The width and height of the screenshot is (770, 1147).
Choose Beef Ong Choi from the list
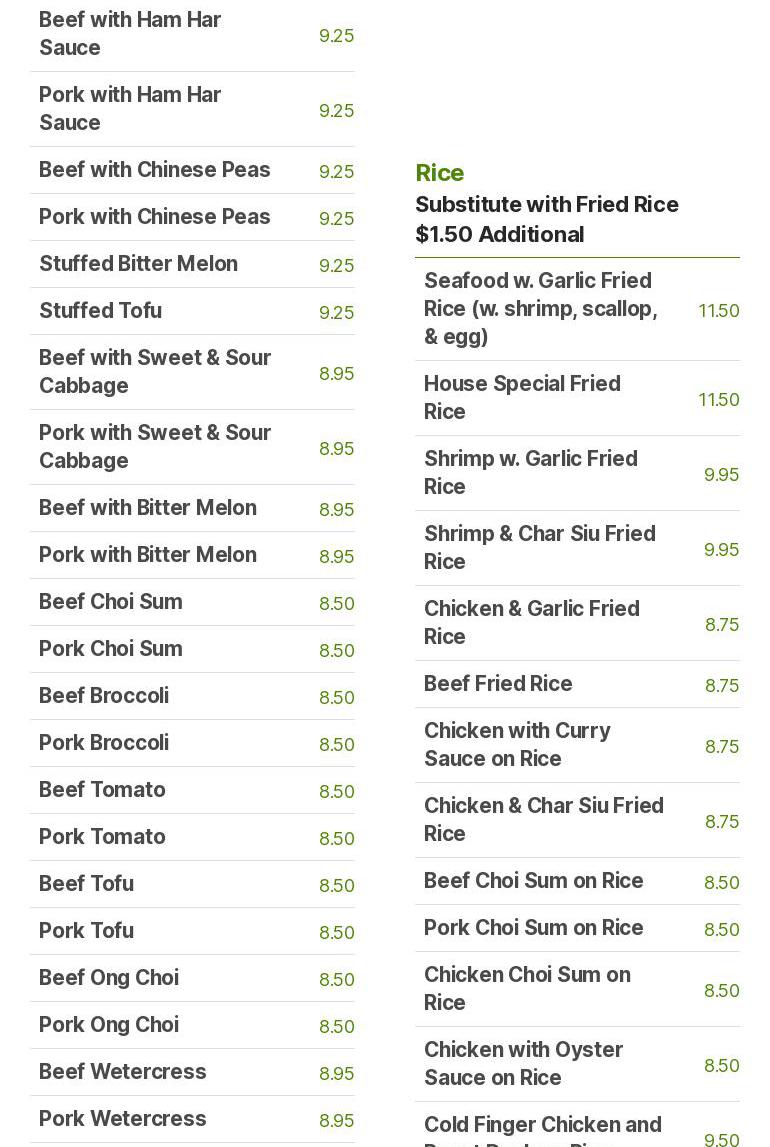[x=108, y=978]
